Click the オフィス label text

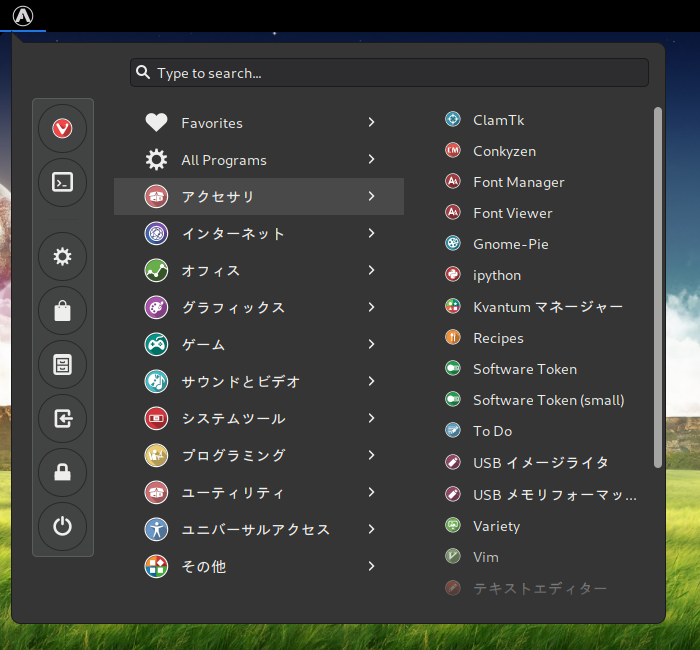211,271
